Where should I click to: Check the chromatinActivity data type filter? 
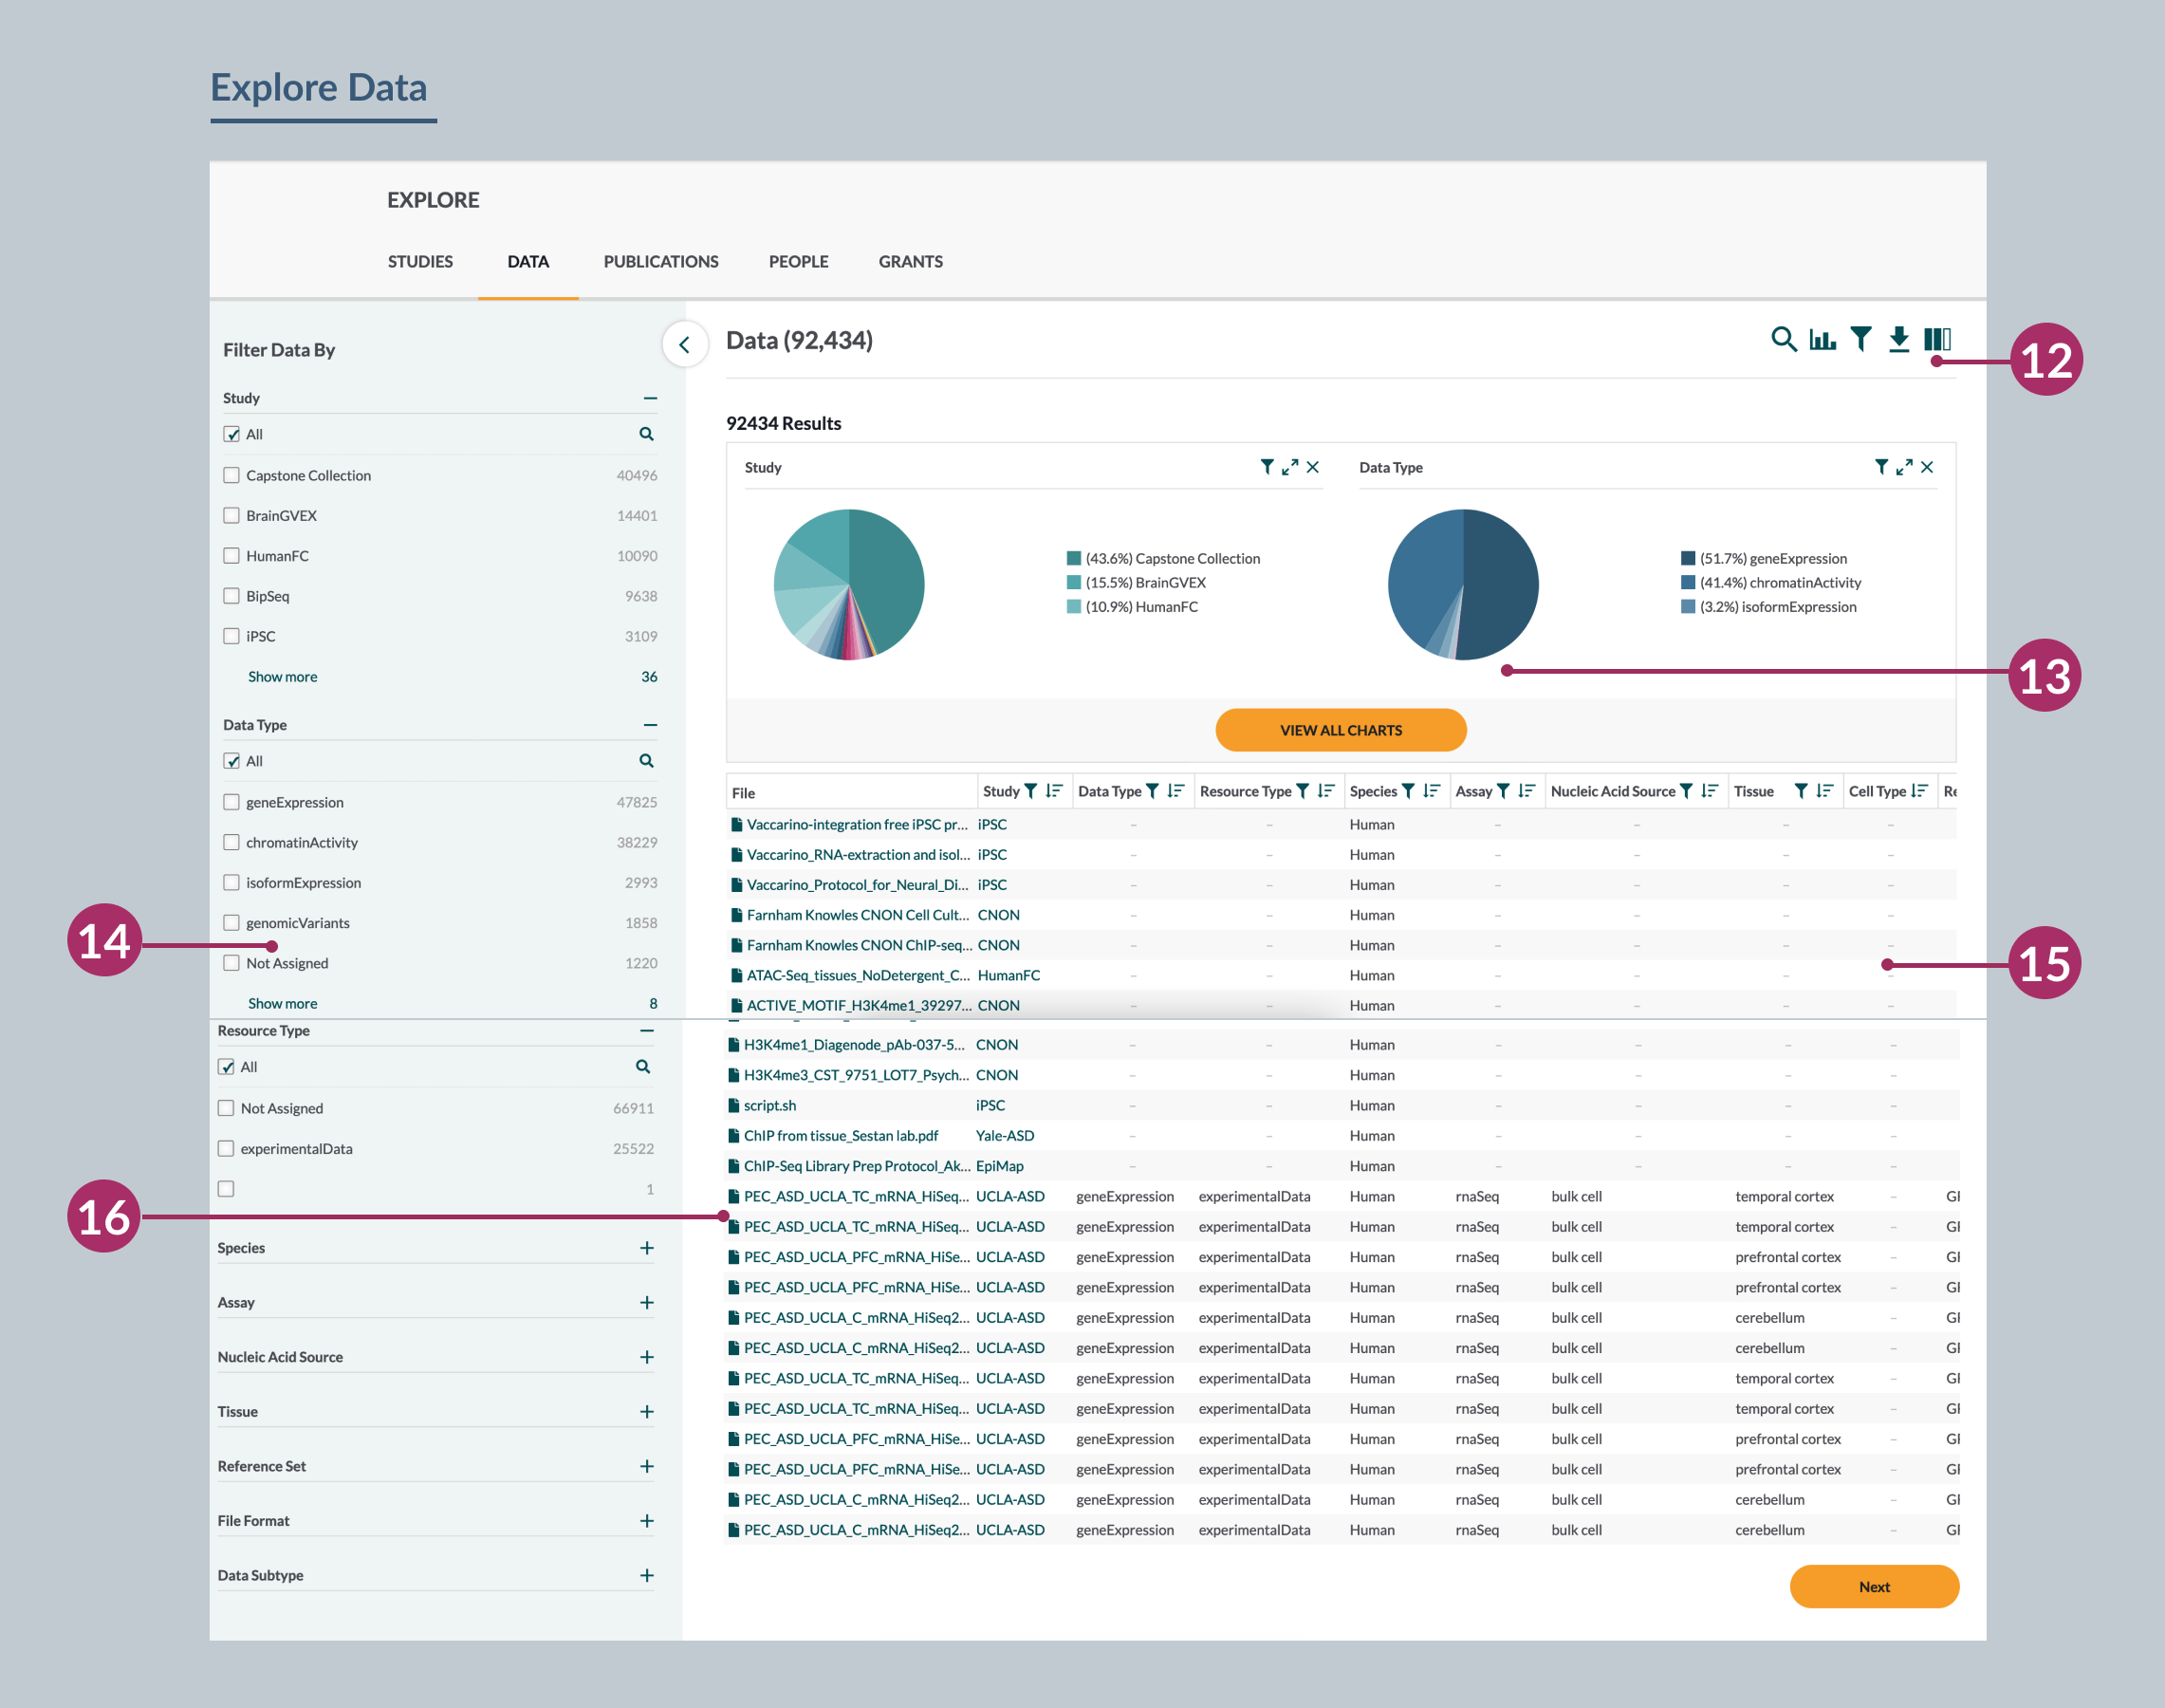point(231,842)
